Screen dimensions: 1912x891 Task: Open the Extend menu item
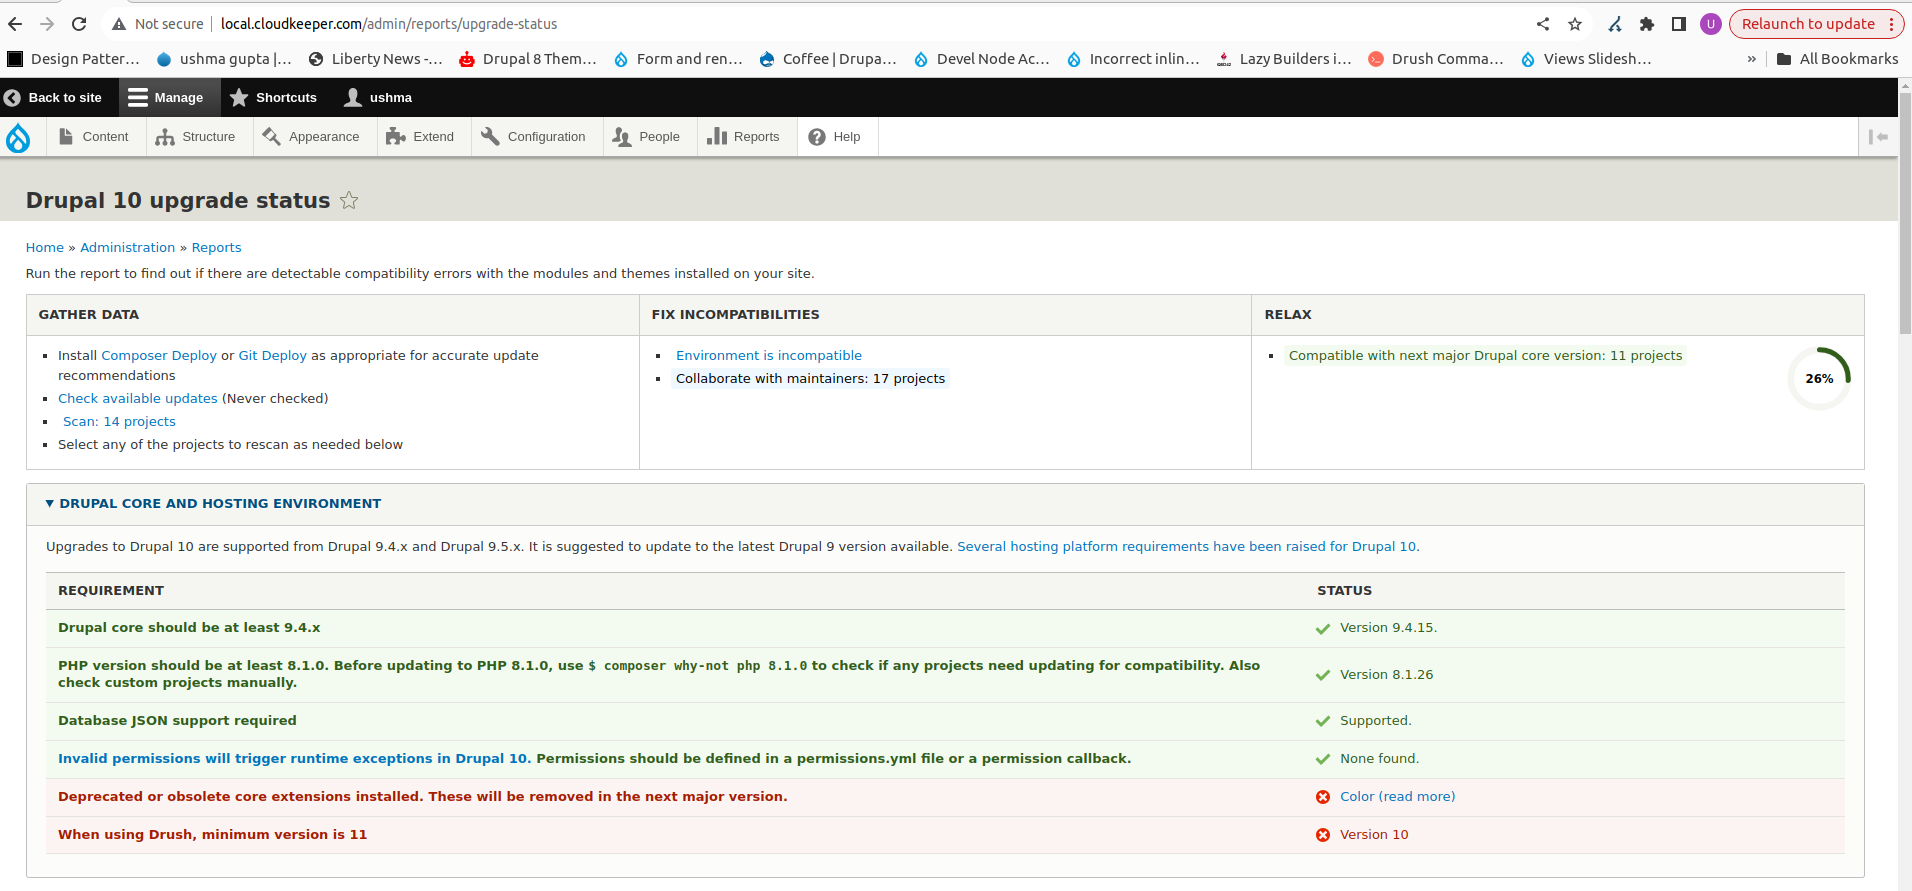pyautogui.click(x=420, y=137)
